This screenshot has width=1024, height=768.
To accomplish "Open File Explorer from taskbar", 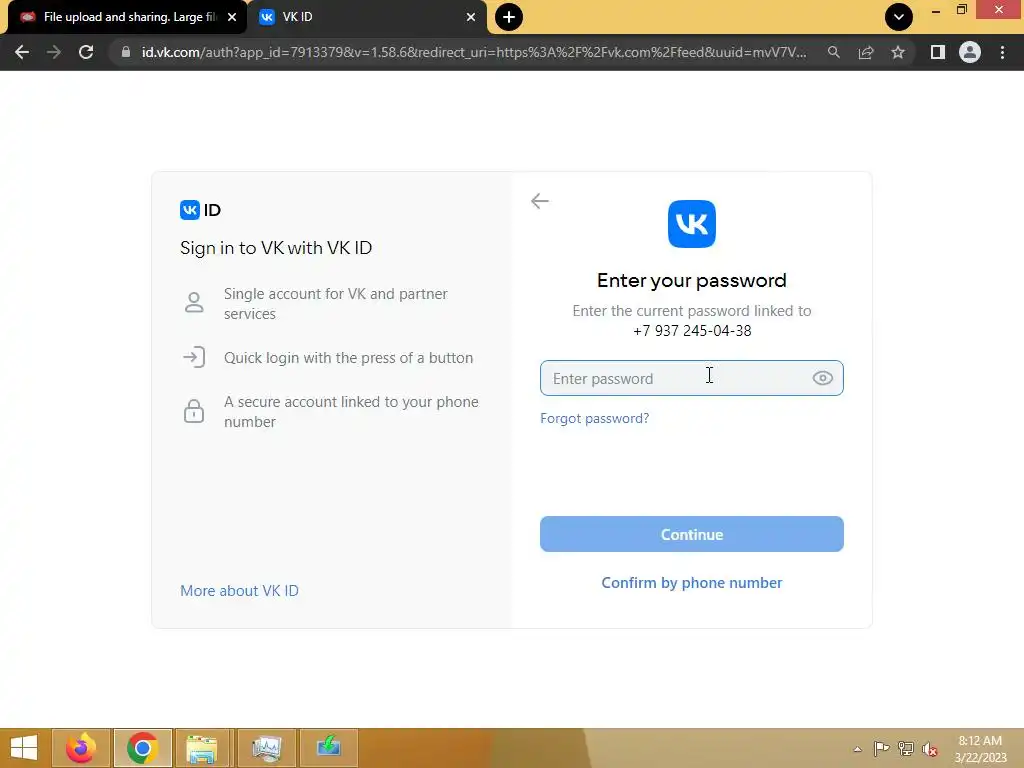I will (x=201, y=748).
